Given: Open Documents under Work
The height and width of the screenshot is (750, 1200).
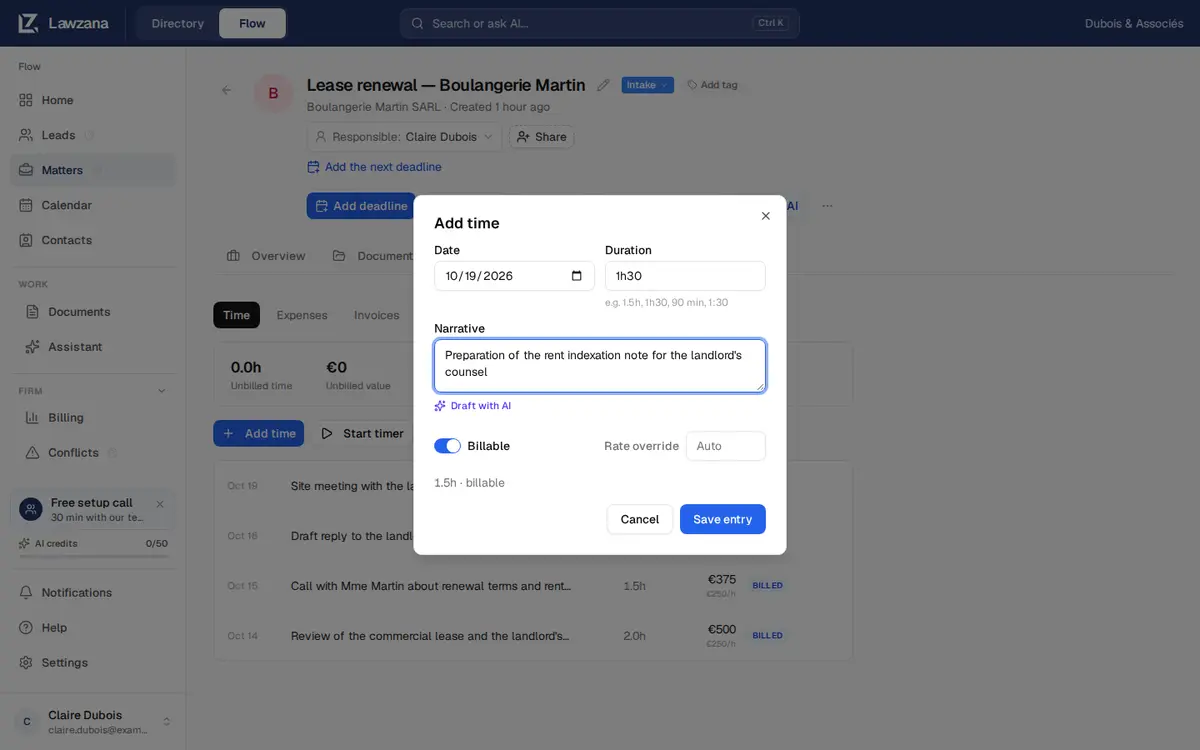Looking at the screenshot, I should pos(93,312).
